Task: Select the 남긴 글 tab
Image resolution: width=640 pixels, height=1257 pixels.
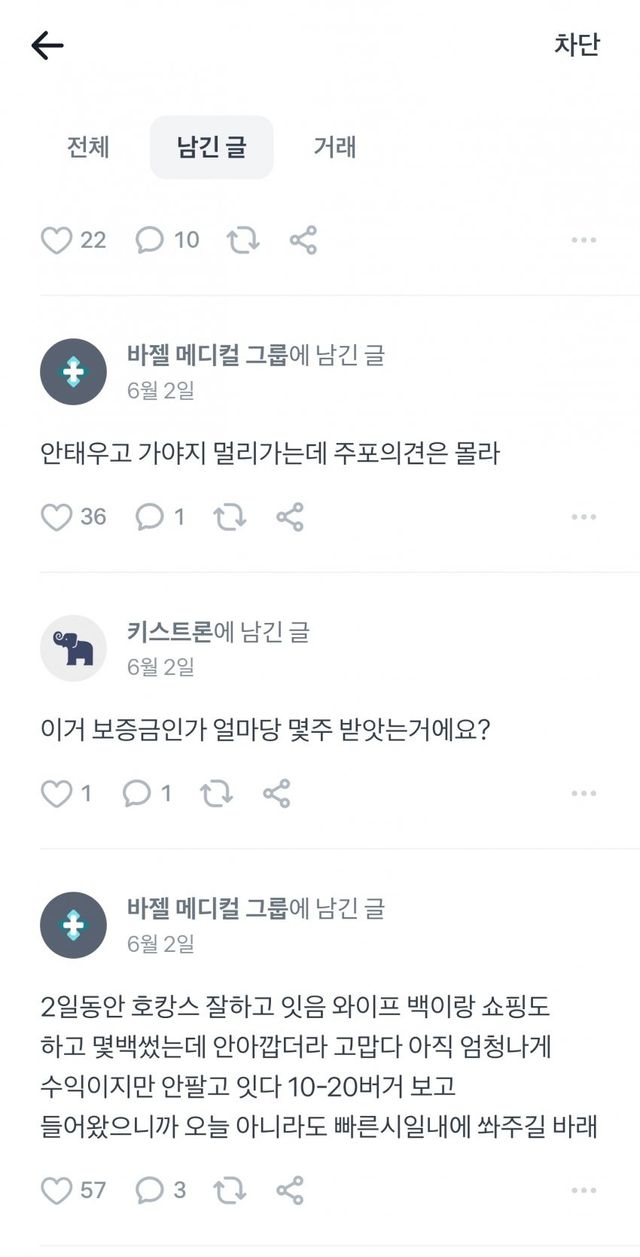Action: pos(211,147)
